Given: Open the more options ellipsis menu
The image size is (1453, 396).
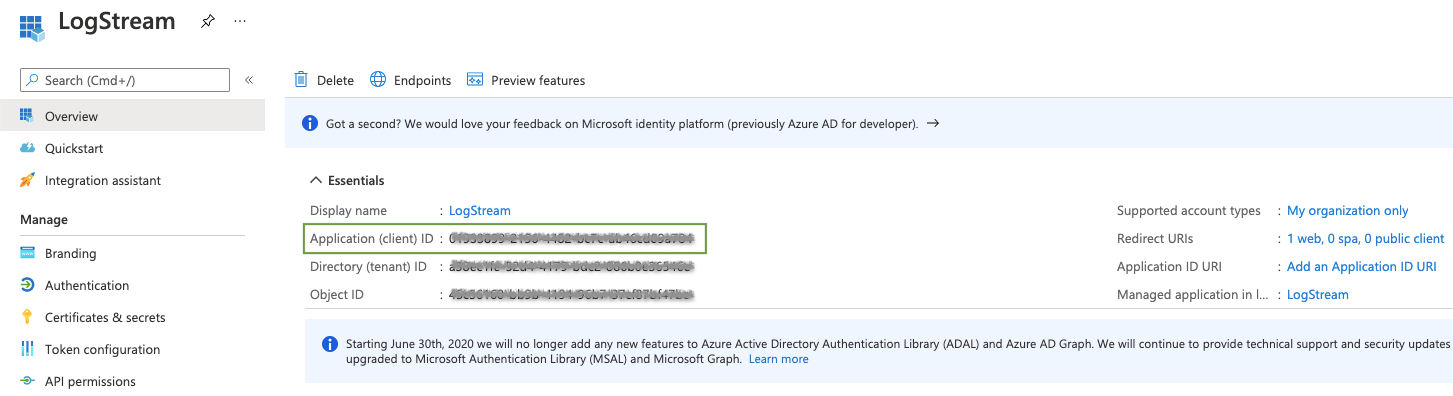Looking at the screenshot, I should coord(239,21).
